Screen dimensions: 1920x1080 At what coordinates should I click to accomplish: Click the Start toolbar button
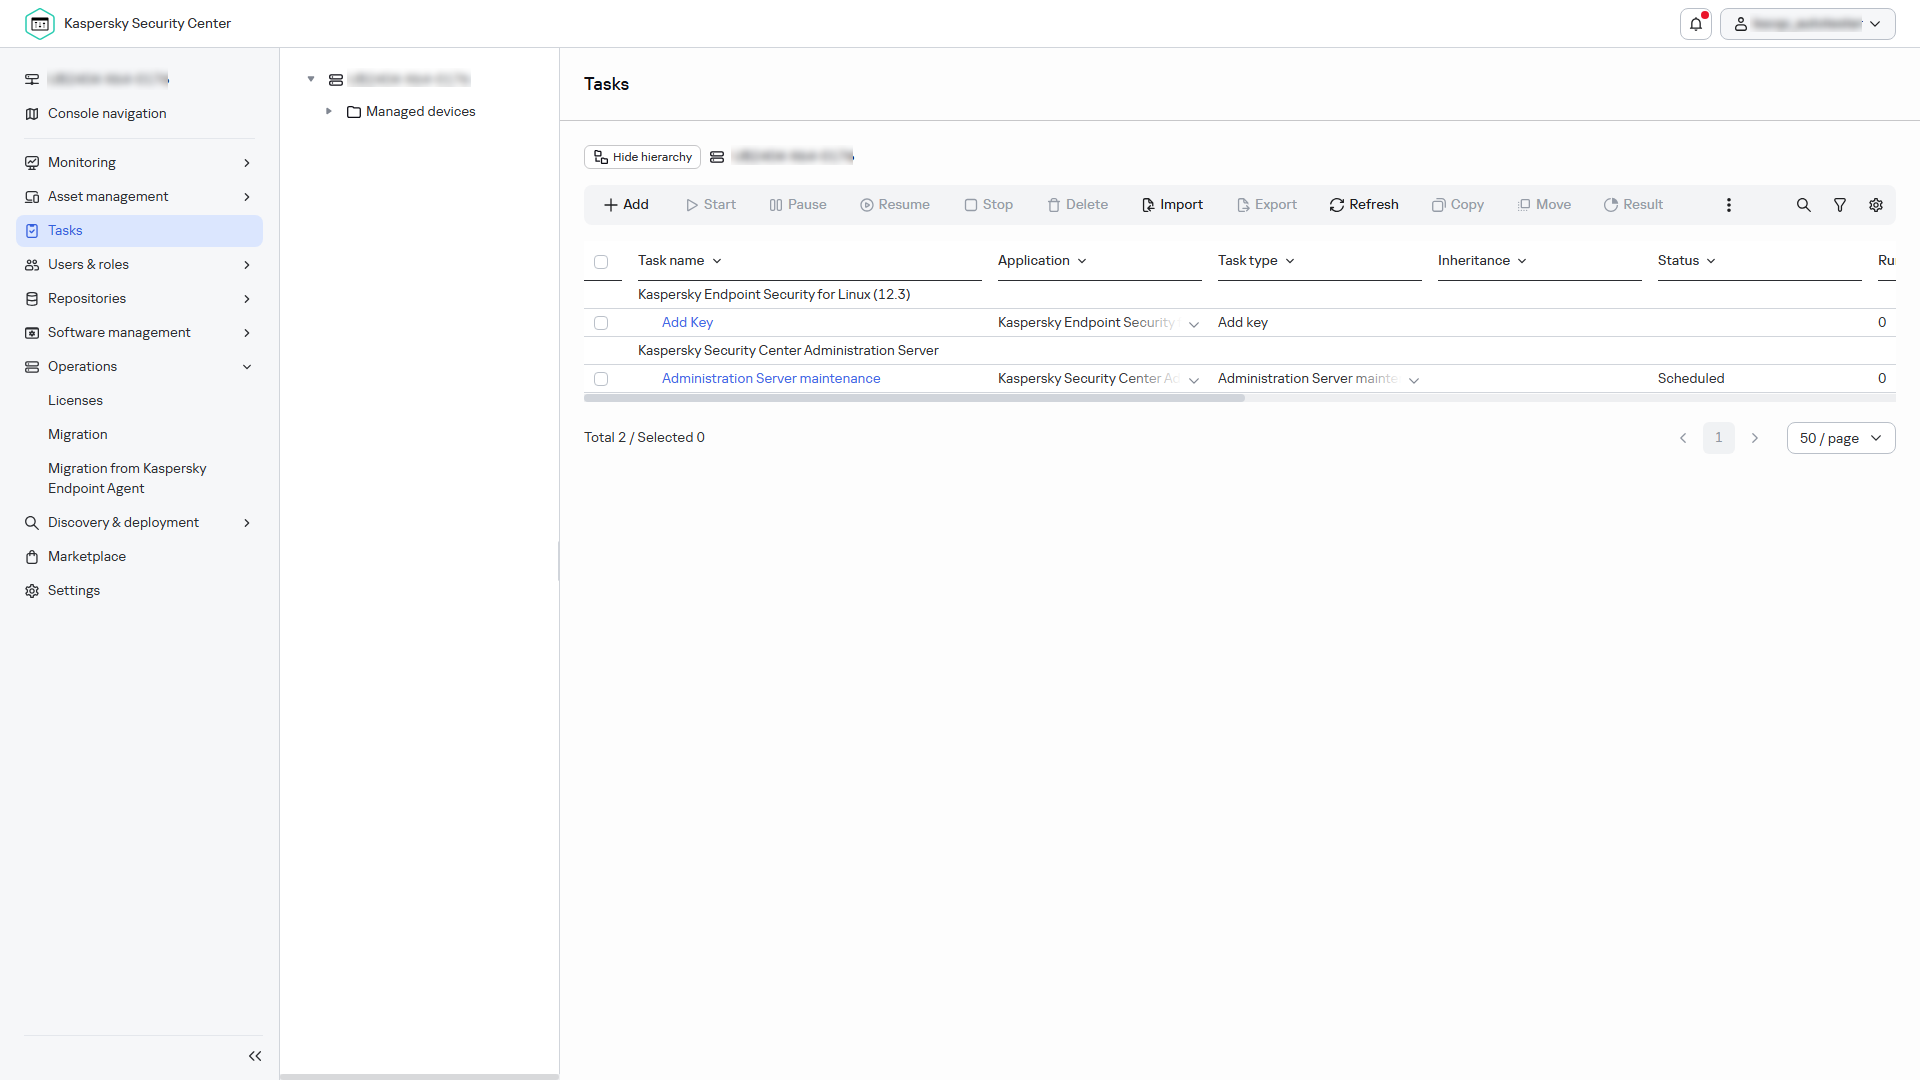(711, 205)
